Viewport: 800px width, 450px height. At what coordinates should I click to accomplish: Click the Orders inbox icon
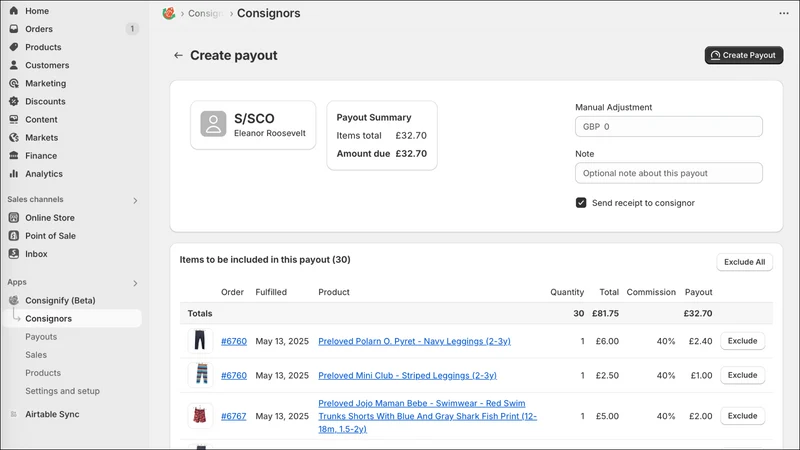[x=14, y=29]
